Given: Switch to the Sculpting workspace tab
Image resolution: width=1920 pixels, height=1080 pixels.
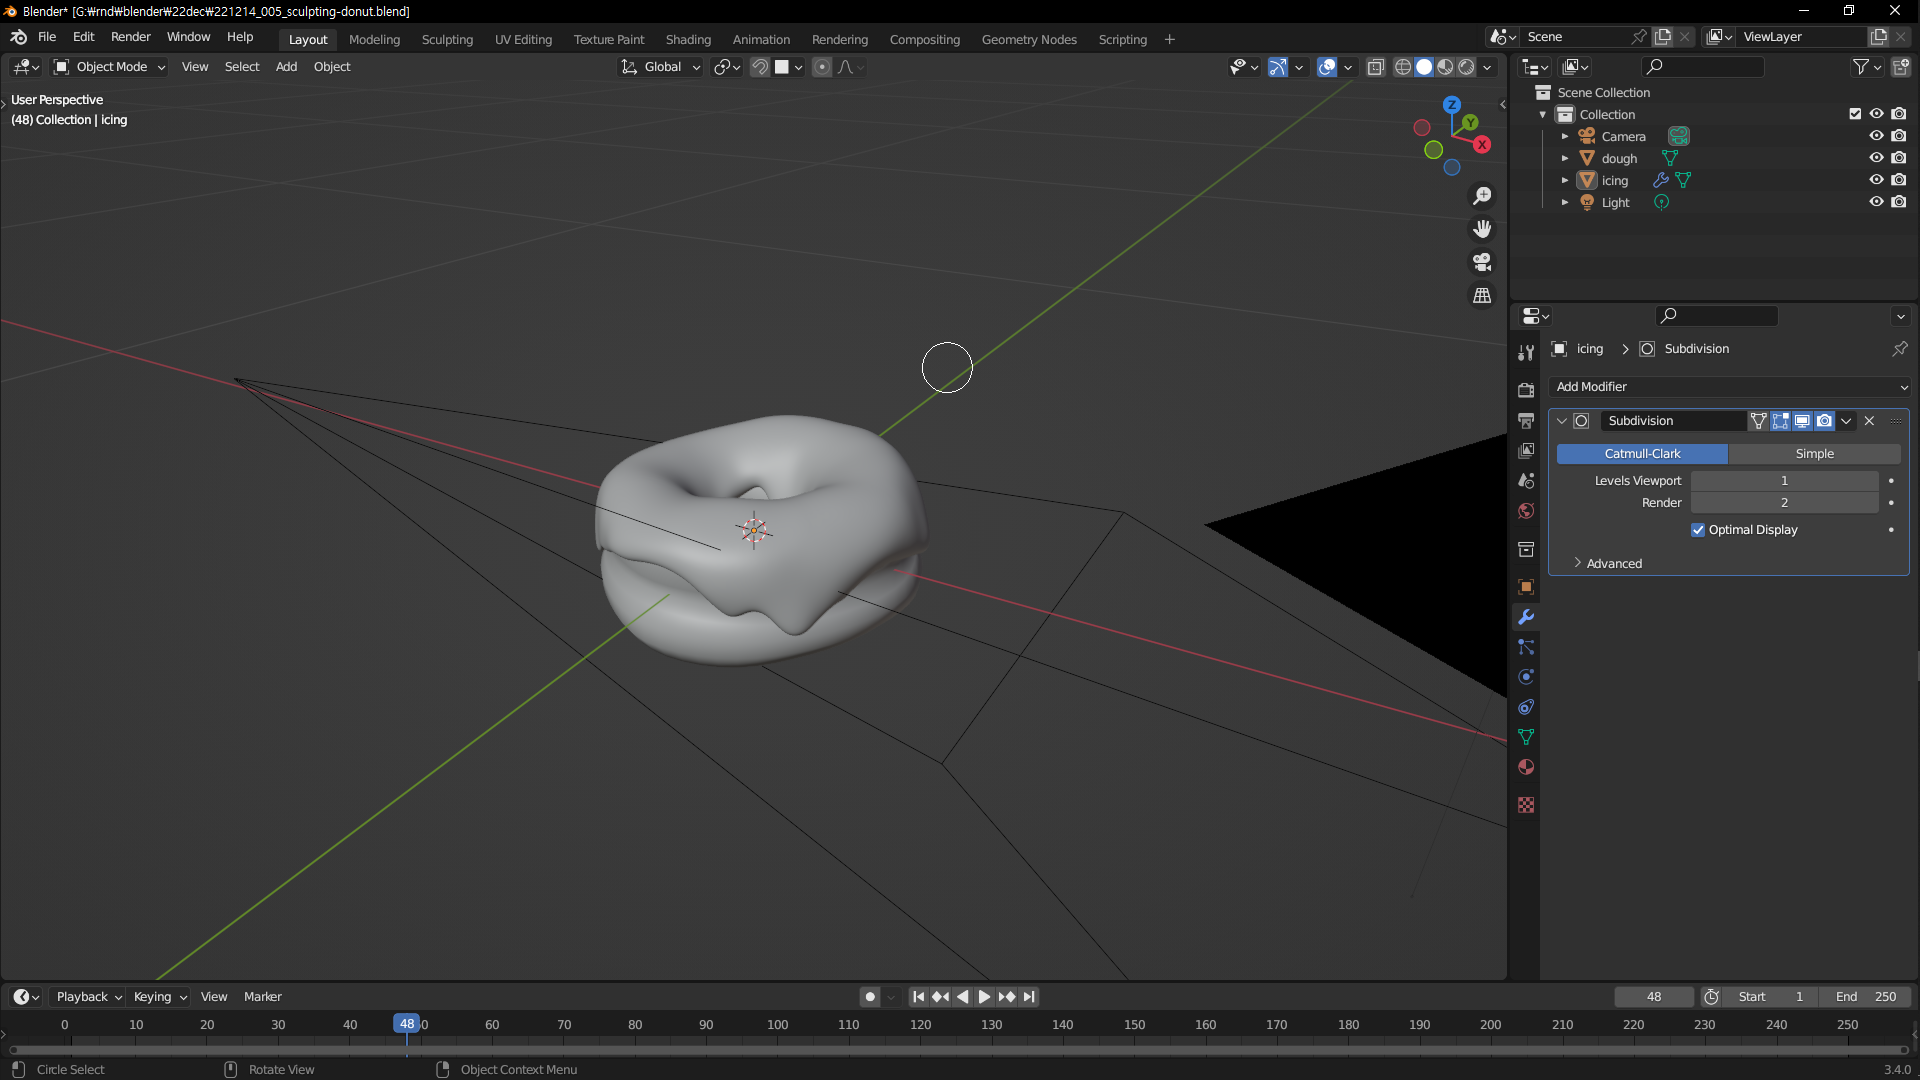Looking at the screenshot, I should click(447, 39).
